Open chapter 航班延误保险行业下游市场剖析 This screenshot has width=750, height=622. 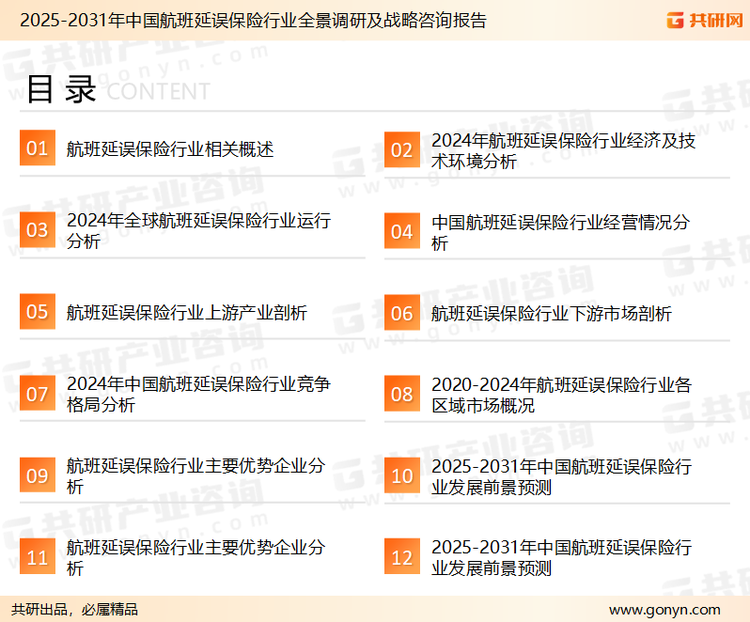point(551,314)
